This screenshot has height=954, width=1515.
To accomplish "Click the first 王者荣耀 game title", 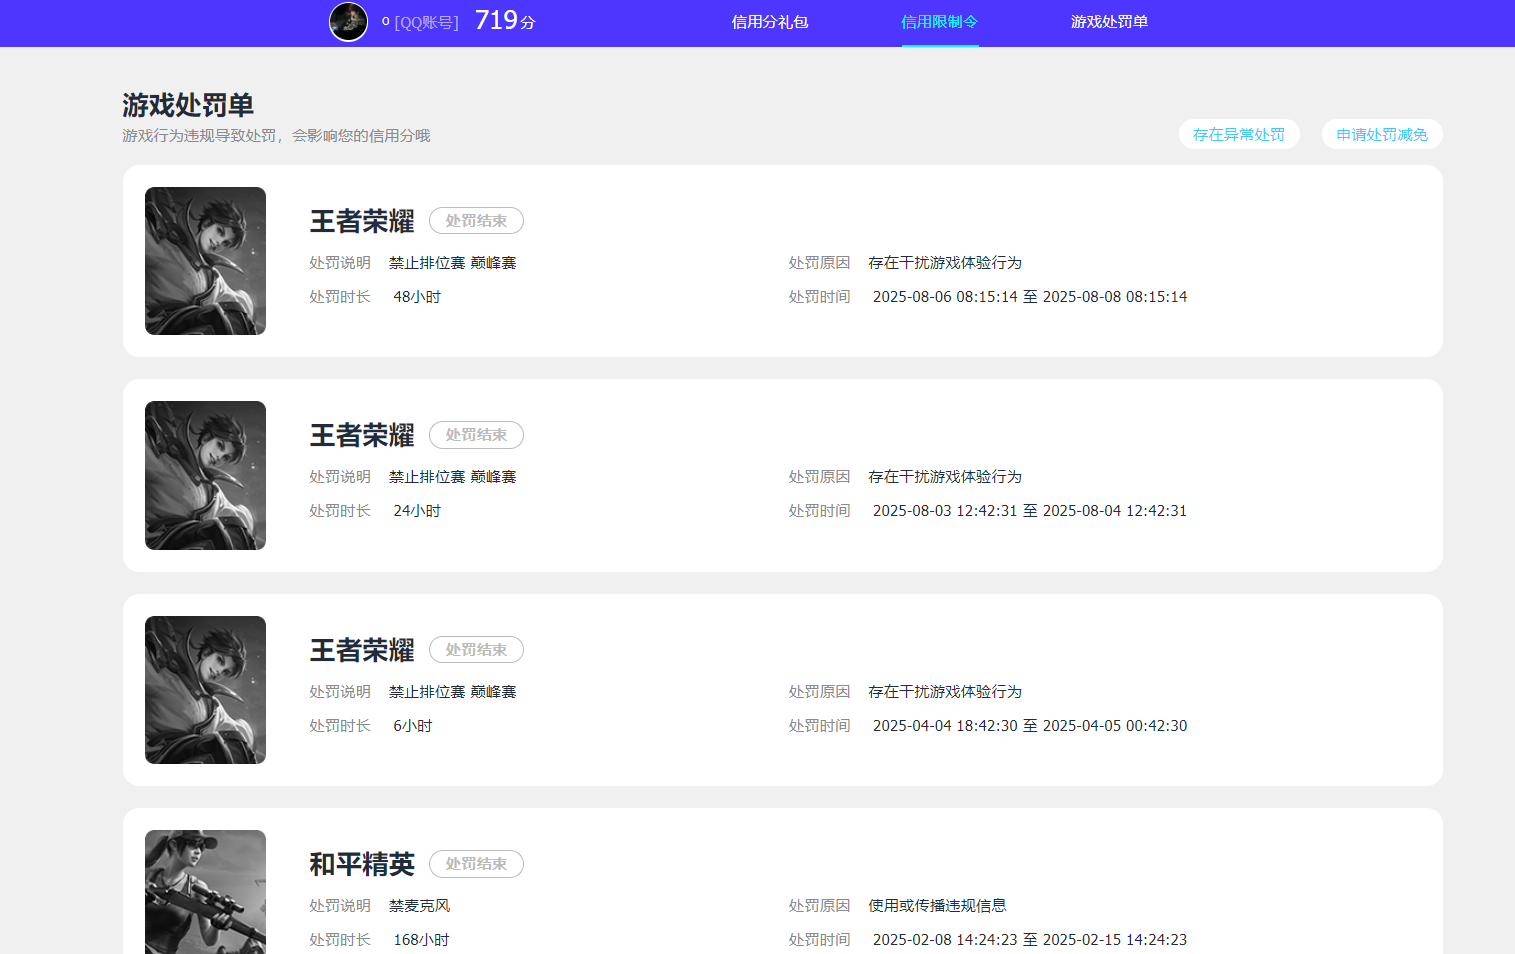I will (362, 221).
